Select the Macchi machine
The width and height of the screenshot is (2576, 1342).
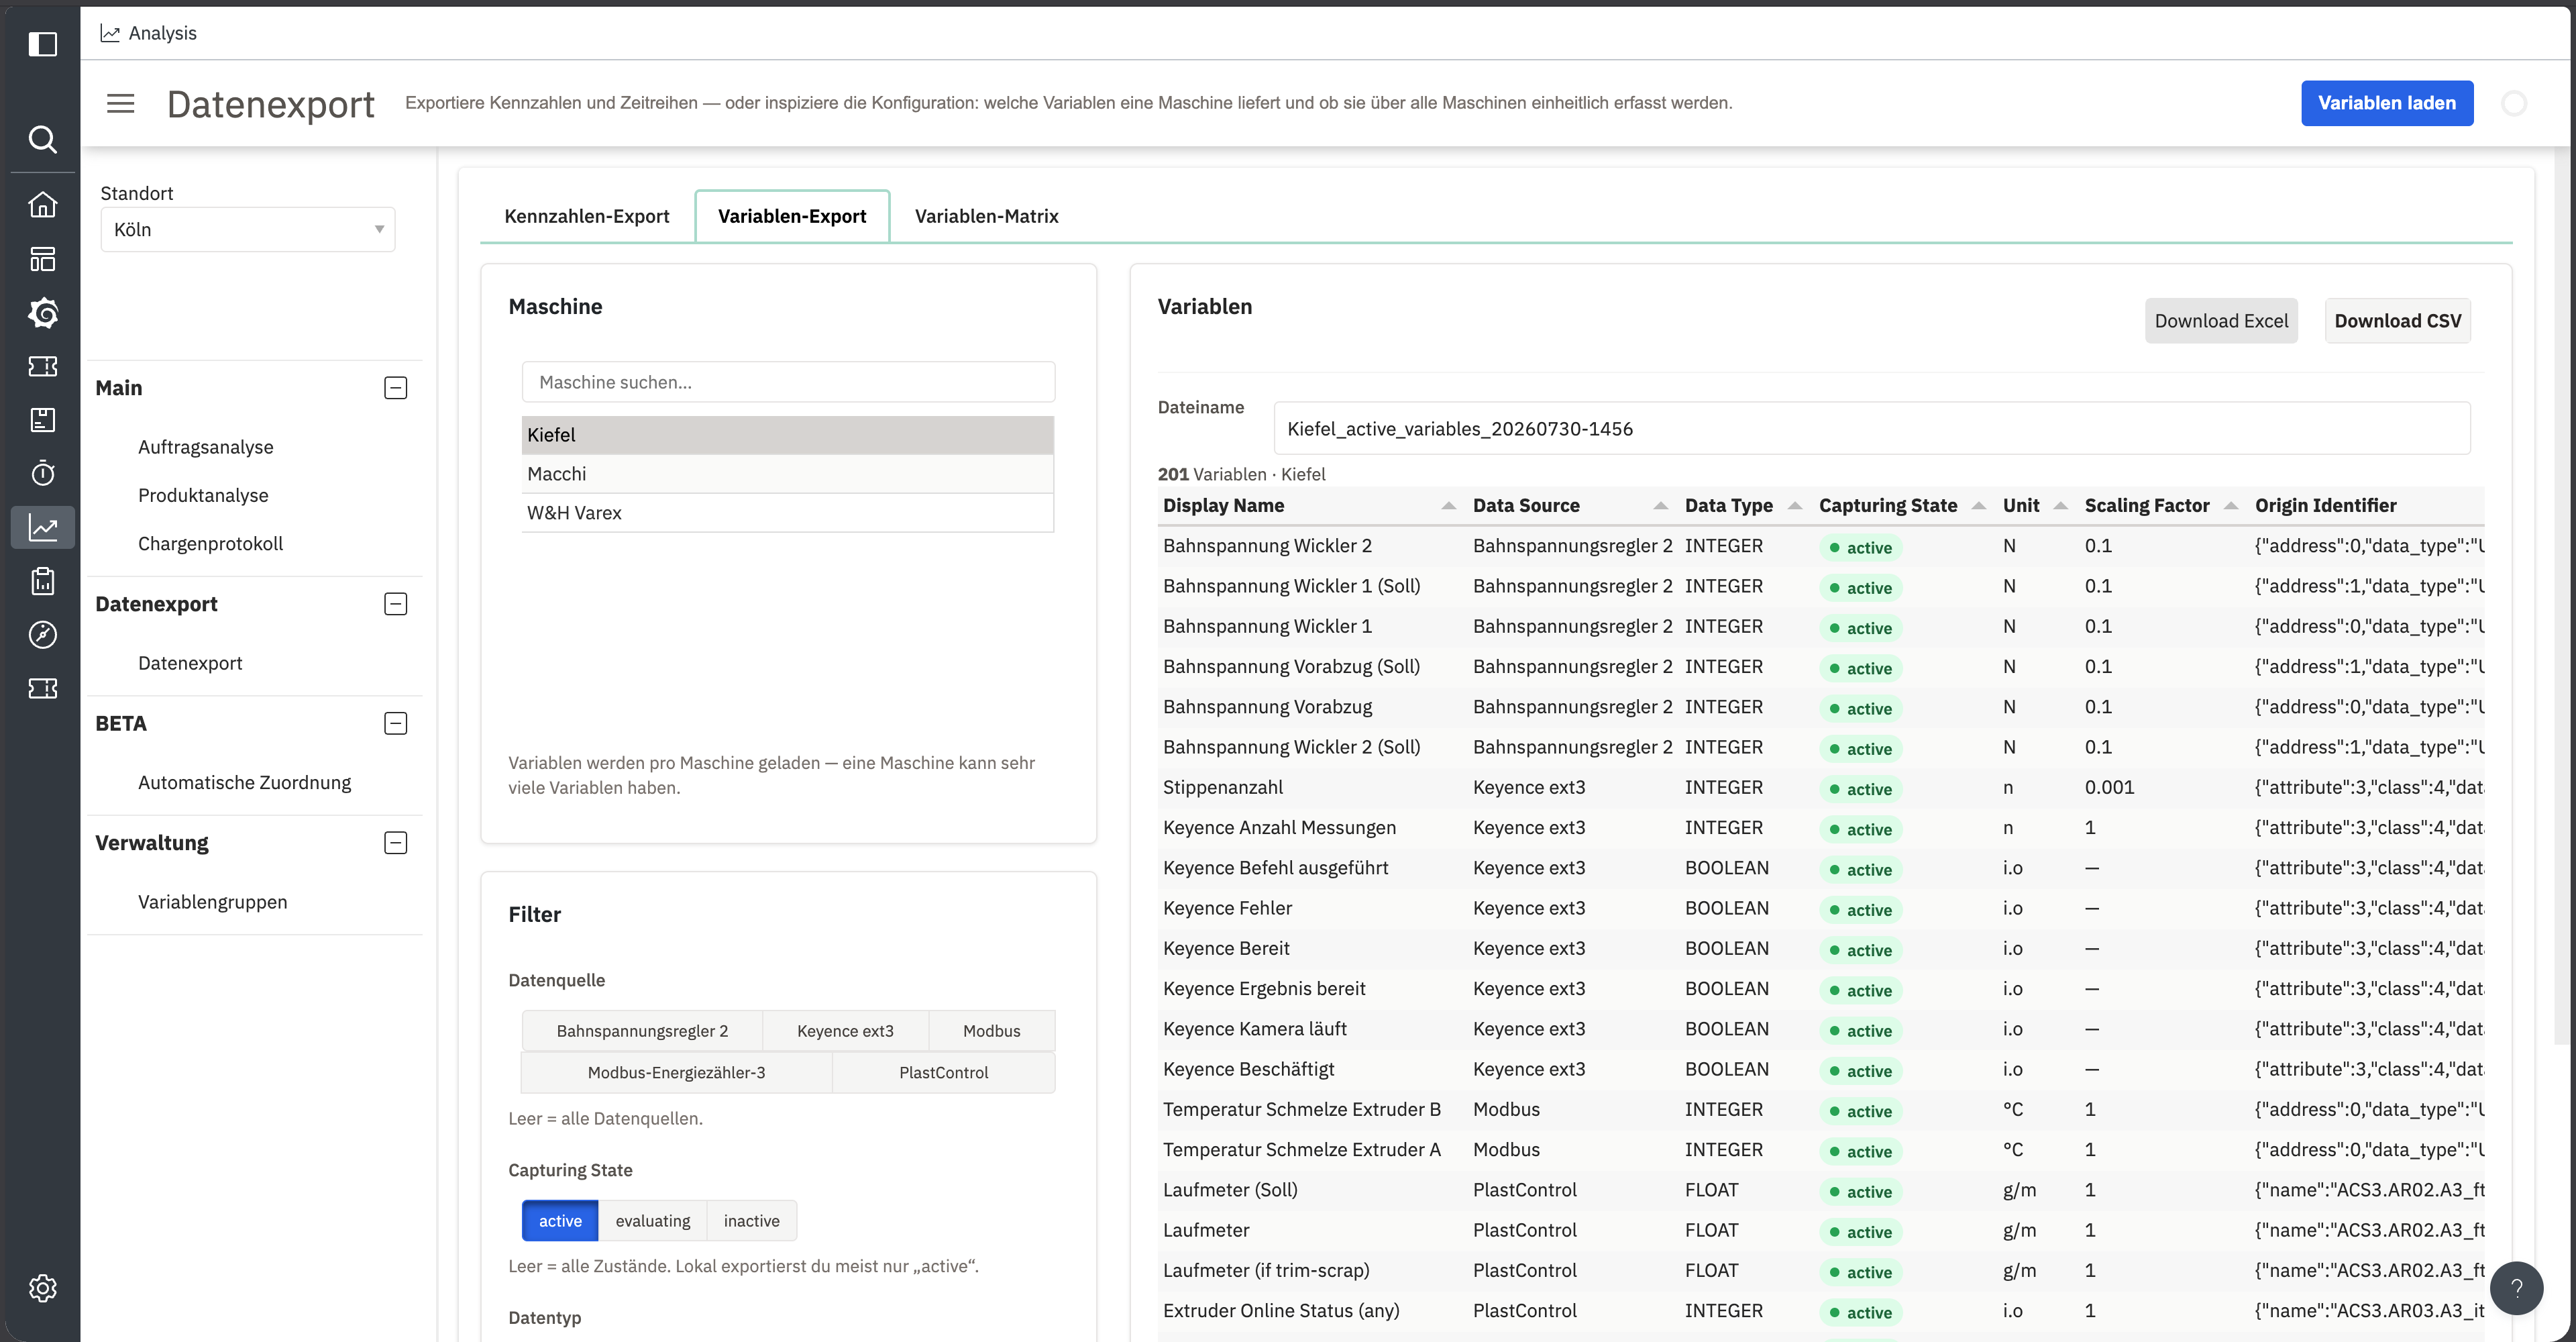pyautogui.click(x=788, y=474)
